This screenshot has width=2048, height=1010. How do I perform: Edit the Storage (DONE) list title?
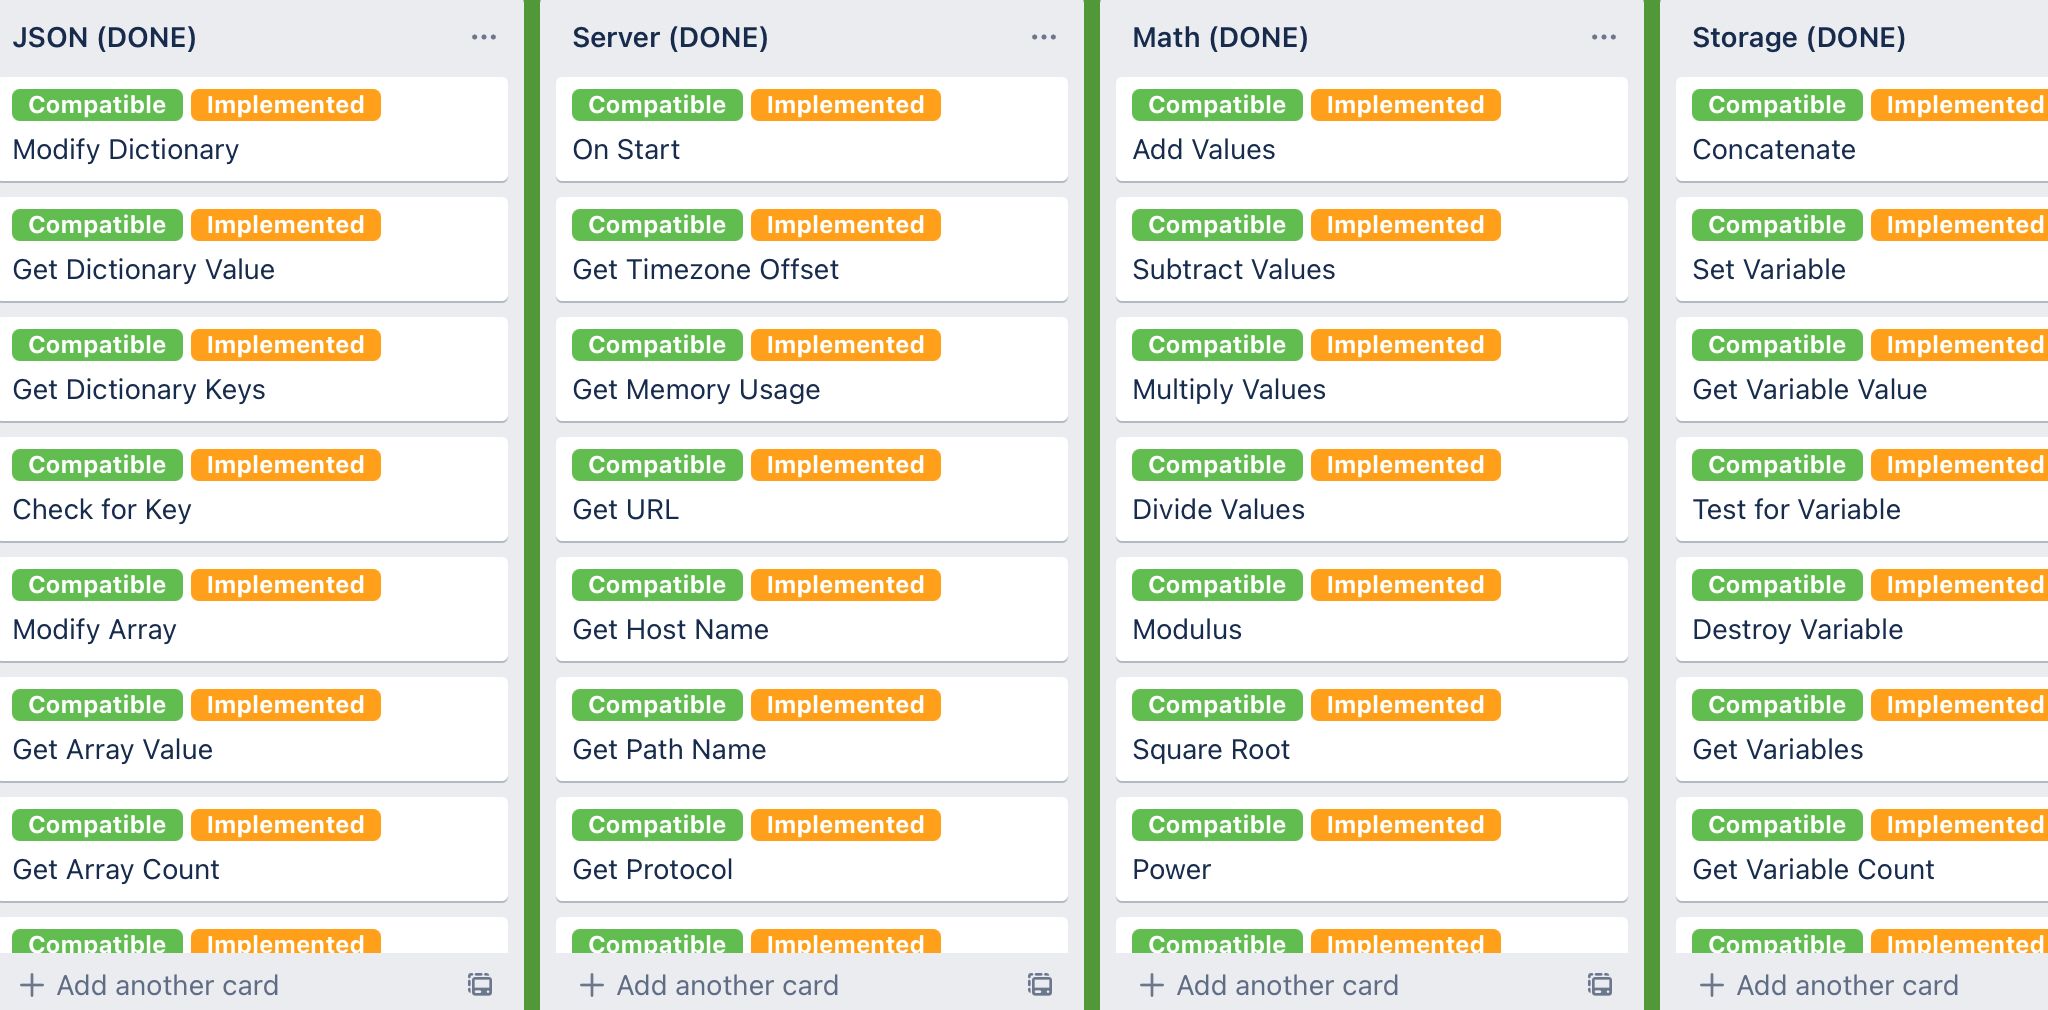click(1798, 38)
